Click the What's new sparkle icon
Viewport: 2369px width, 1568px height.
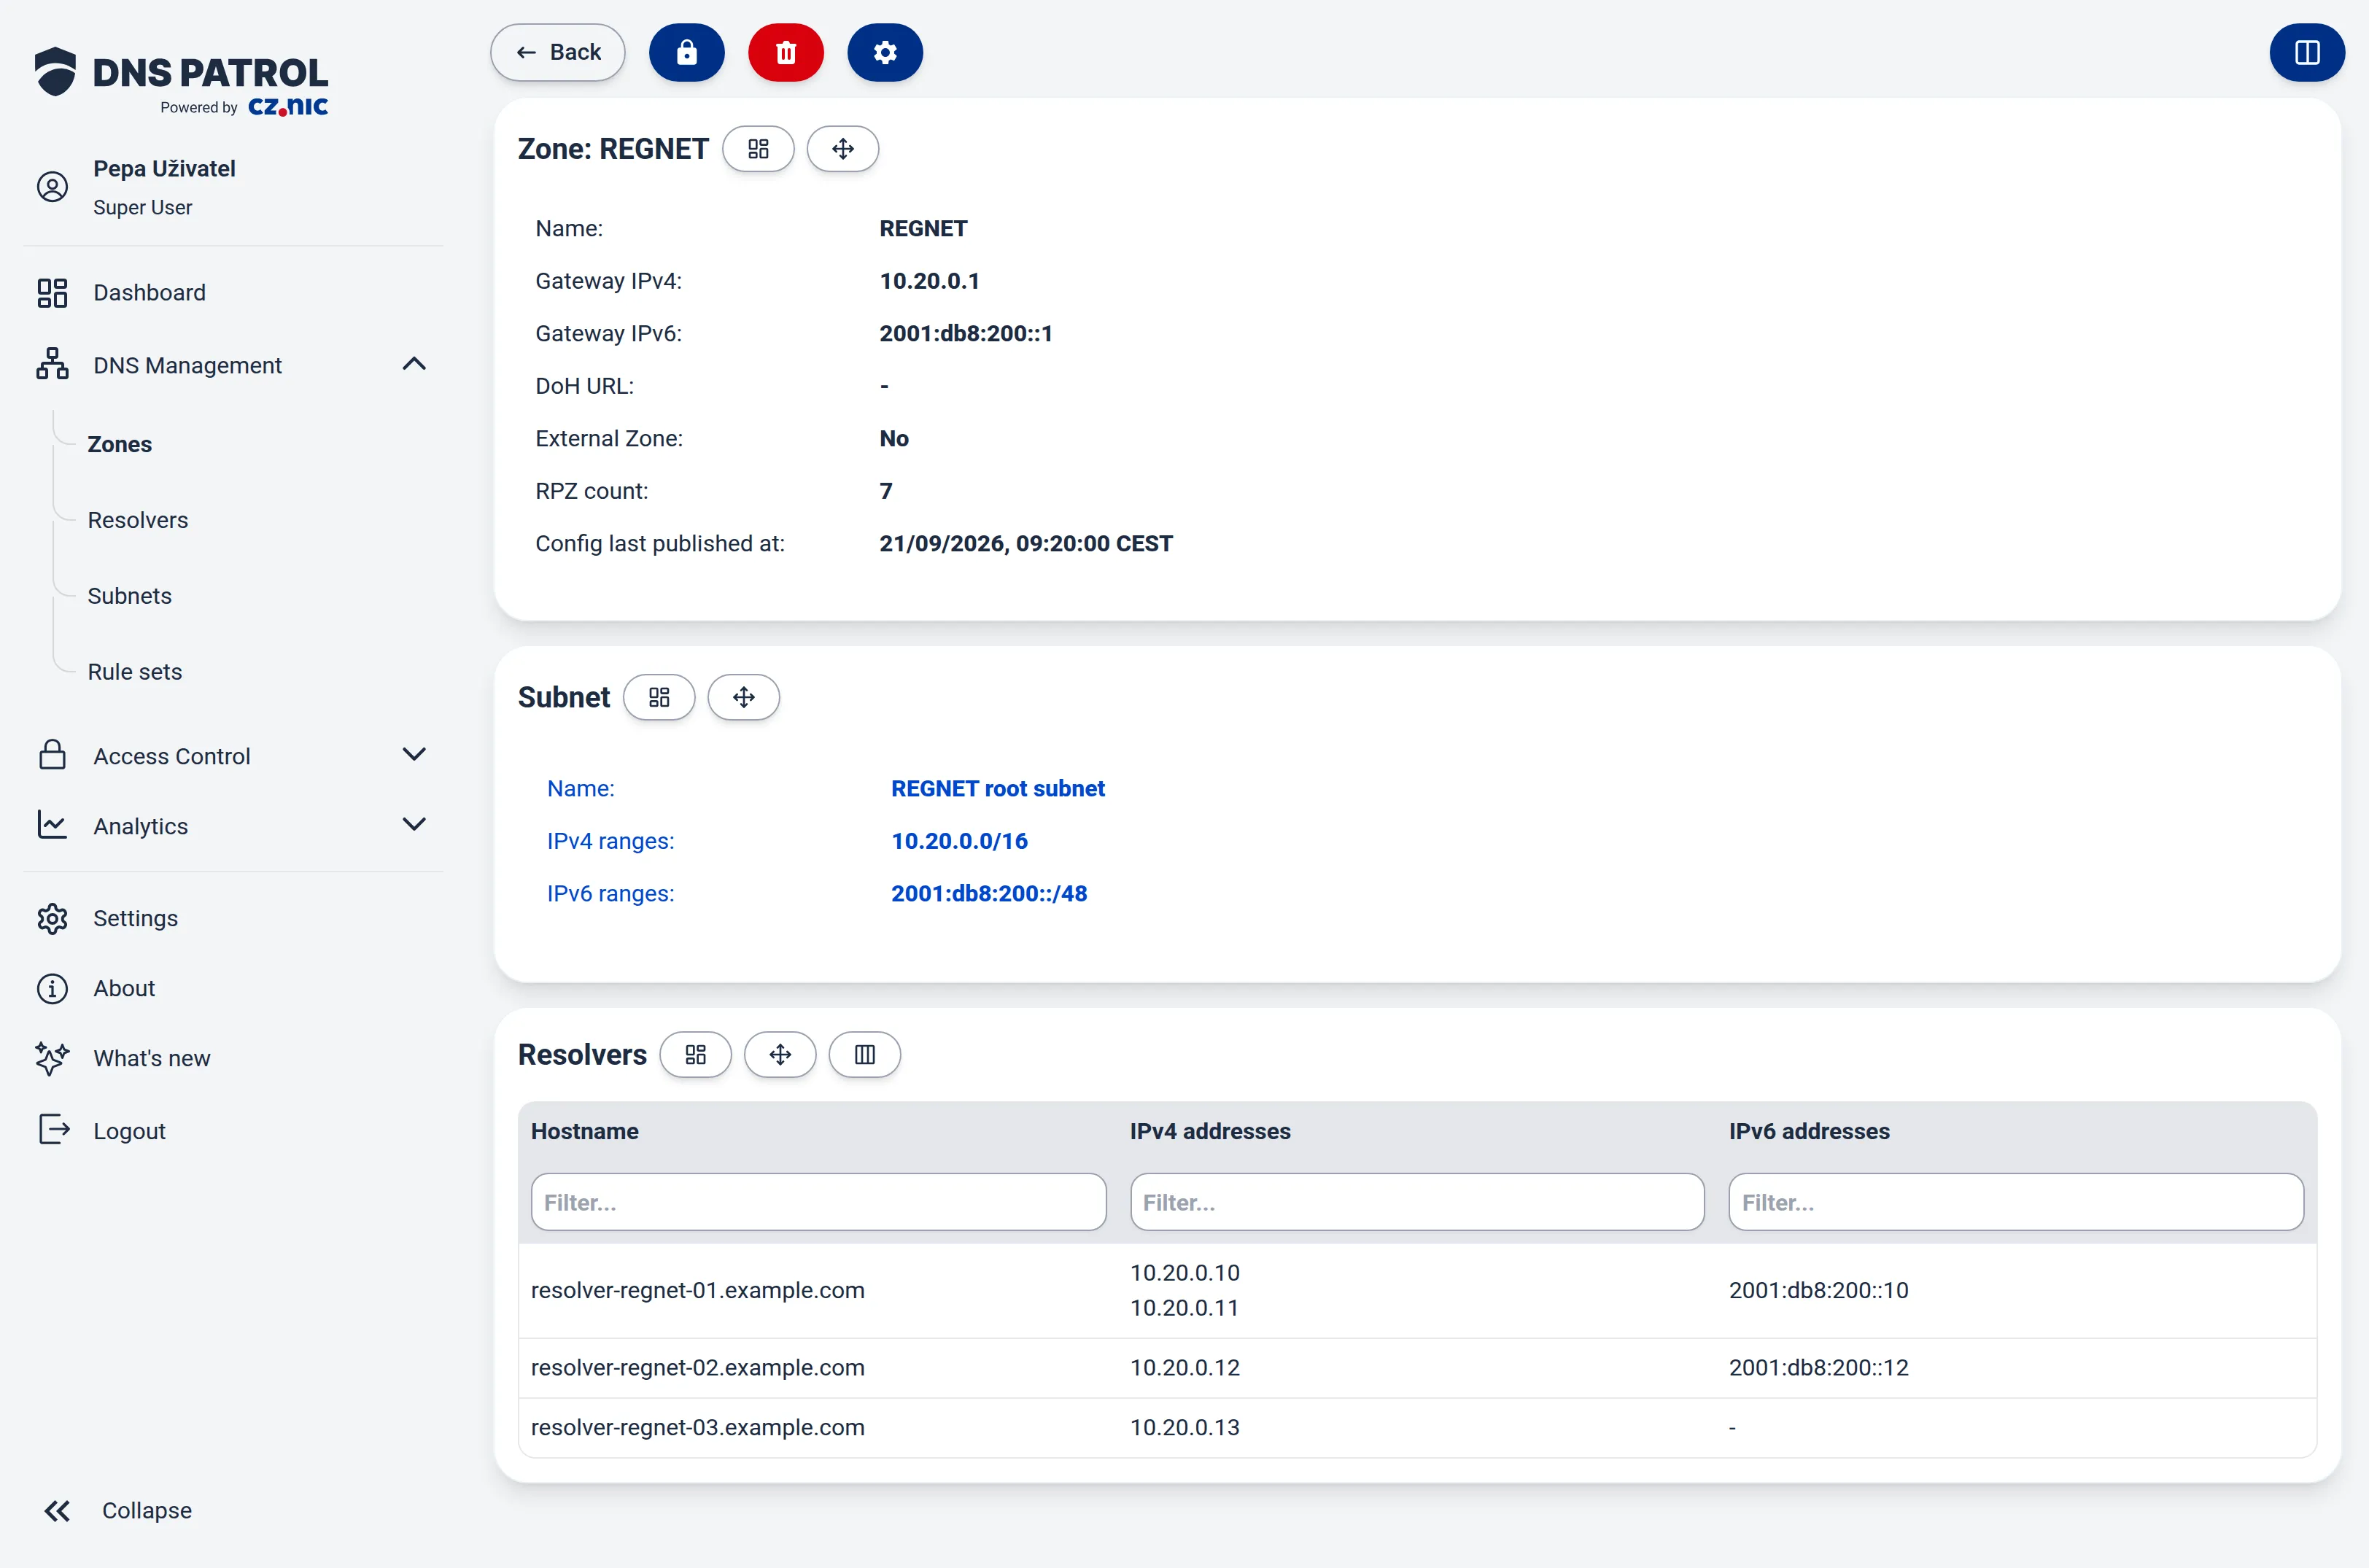(52, 1058)
